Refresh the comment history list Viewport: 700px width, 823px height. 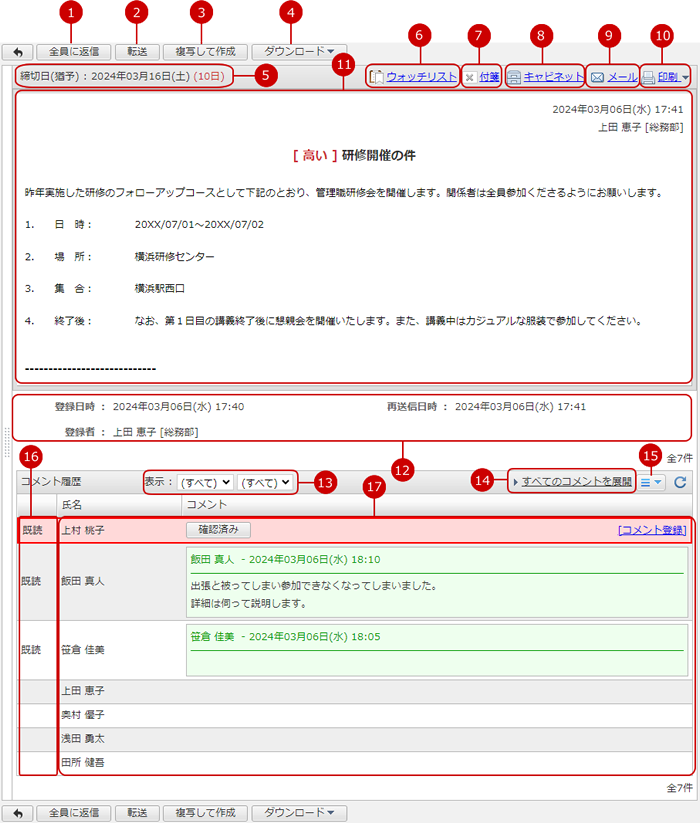(680, 482)
